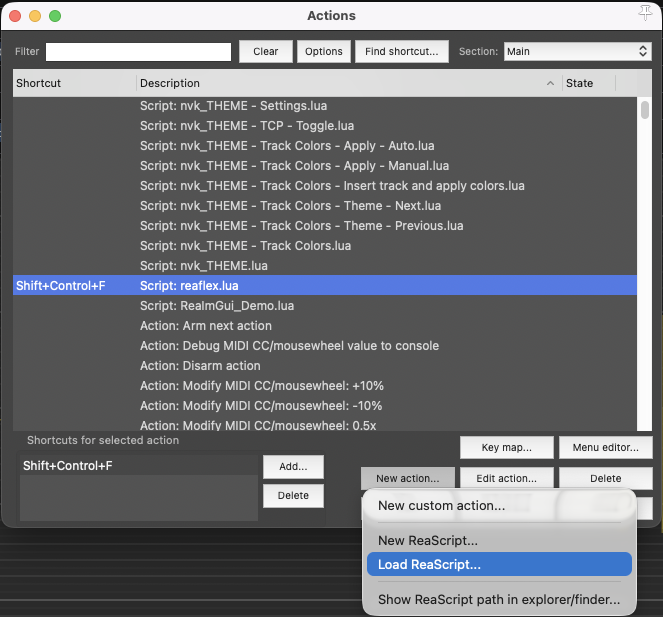Select Track Colors - Theme - Previous.lua

(x=325, y=226)
